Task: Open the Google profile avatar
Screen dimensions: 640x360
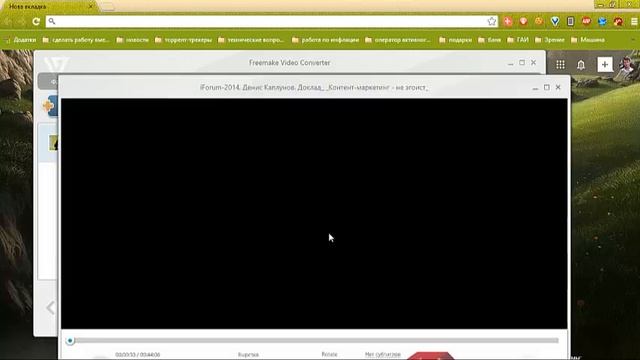Action: click(x=627, y=64)
